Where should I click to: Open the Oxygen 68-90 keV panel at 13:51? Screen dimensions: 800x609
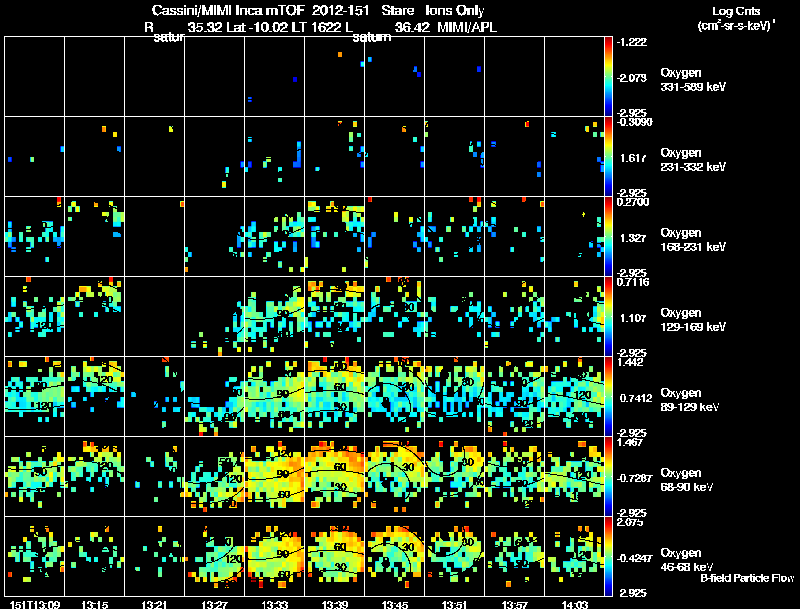[455, 476]
